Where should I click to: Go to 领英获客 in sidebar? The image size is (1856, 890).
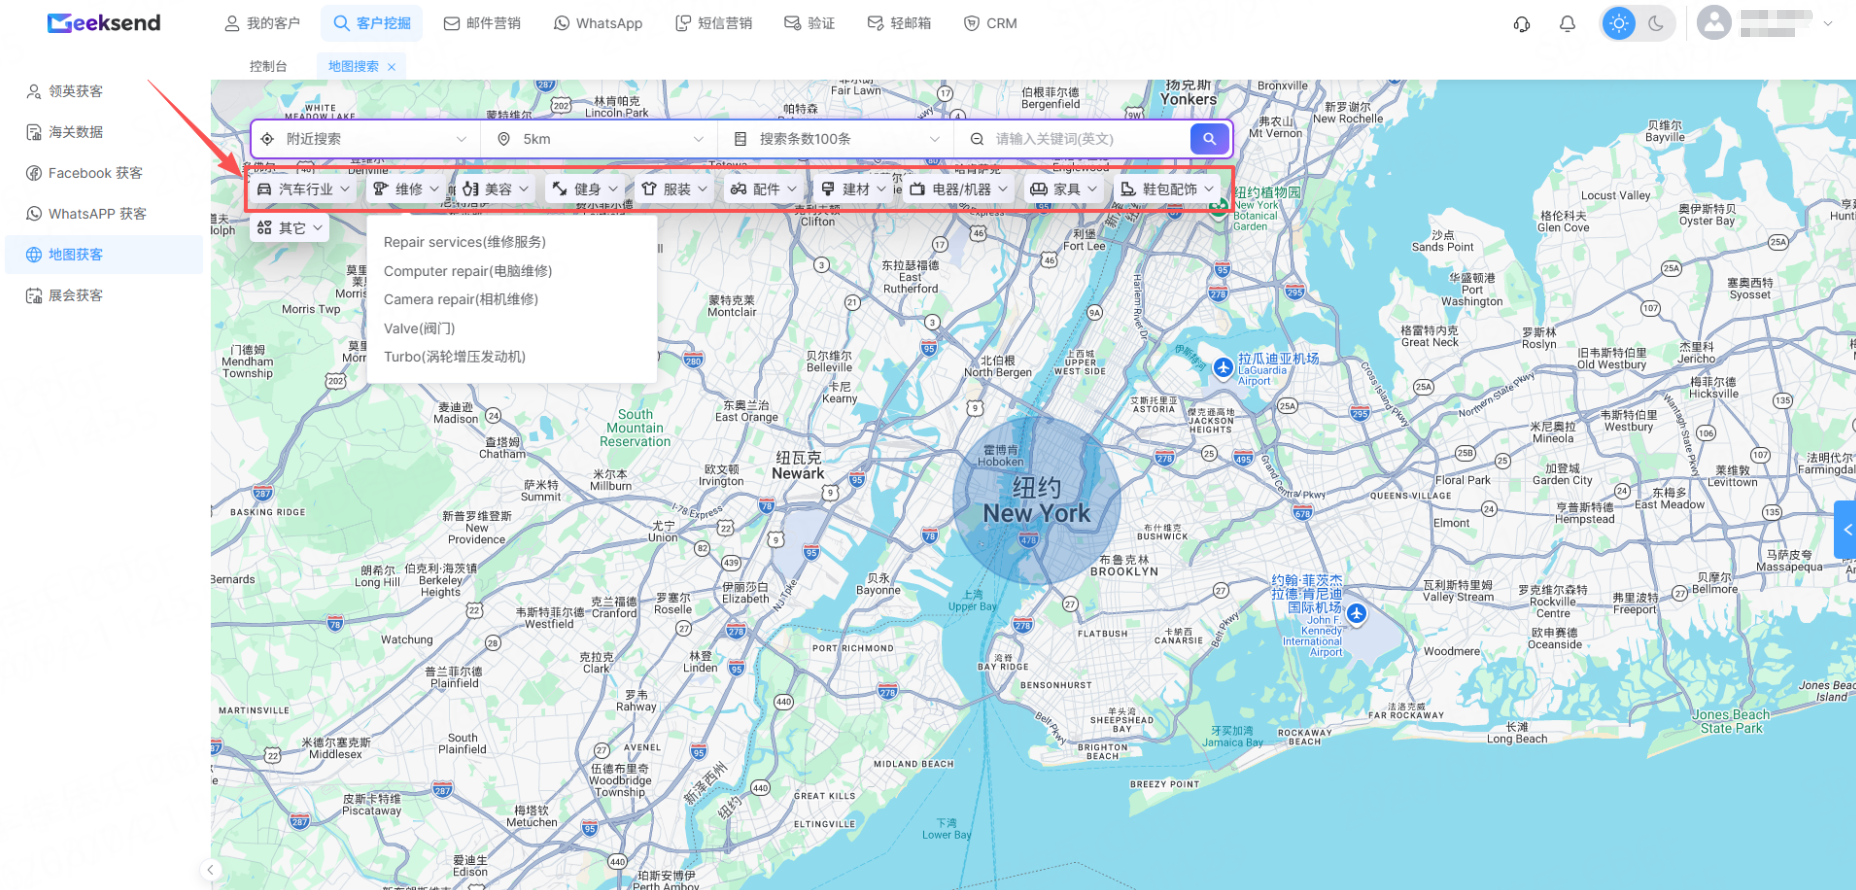tap(104, 91)
